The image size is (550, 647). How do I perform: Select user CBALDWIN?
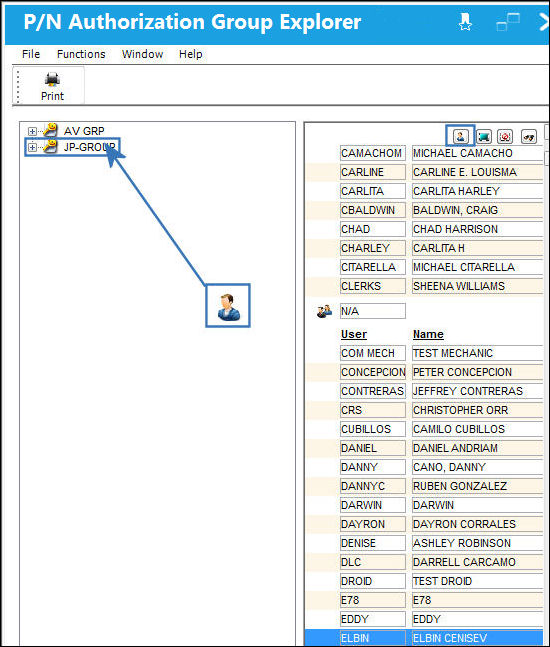point(373,210)
